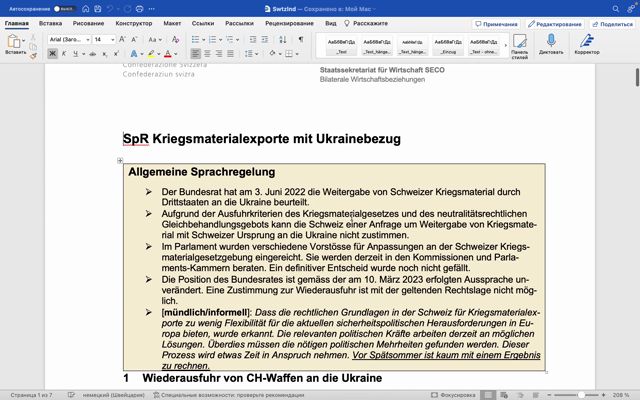Open the ellipsis more-commands menu
The height and width of the screenshot is (400, 640).
point(152,9)
